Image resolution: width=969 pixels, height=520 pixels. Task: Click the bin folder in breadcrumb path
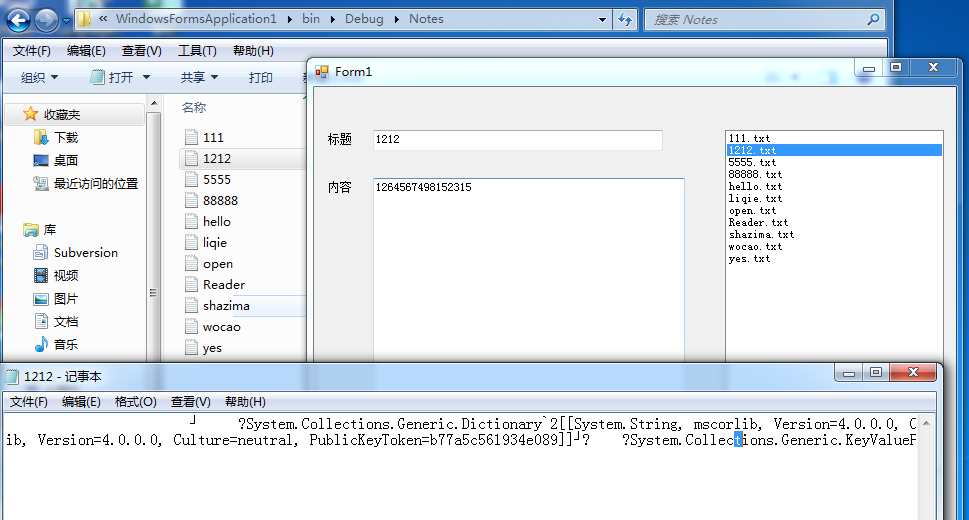coord(311,19)
